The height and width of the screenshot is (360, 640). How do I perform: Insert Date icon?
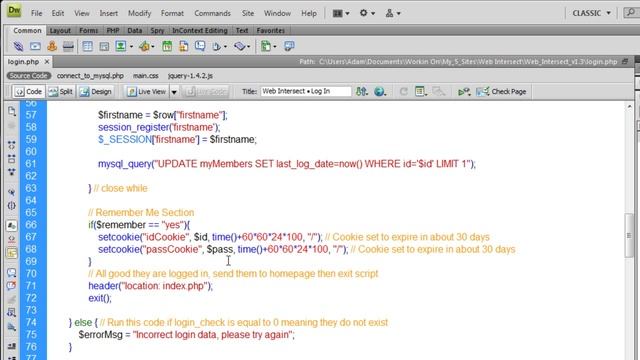pyautogui.click(x=167, y=46)
